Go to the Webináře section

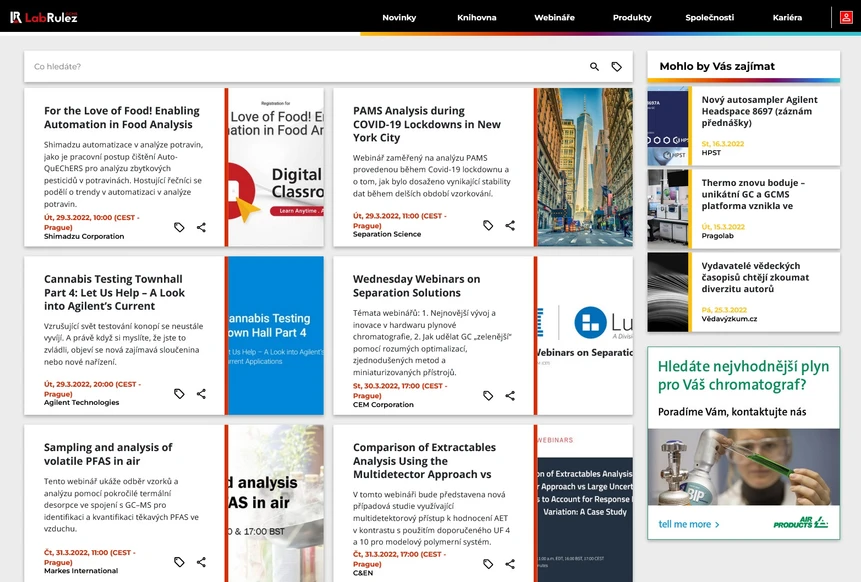554,17
